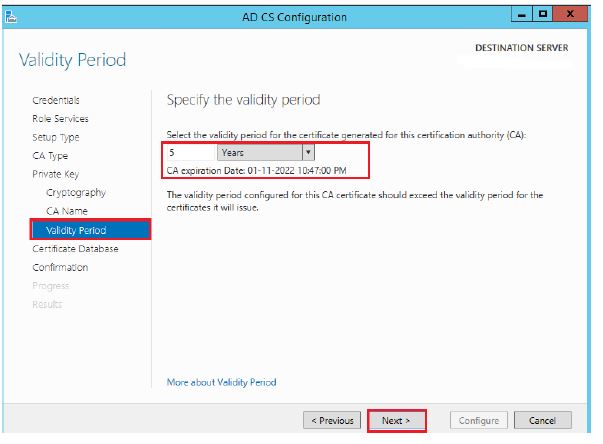Navigate to the CA Type step

(x=50, y=156)
